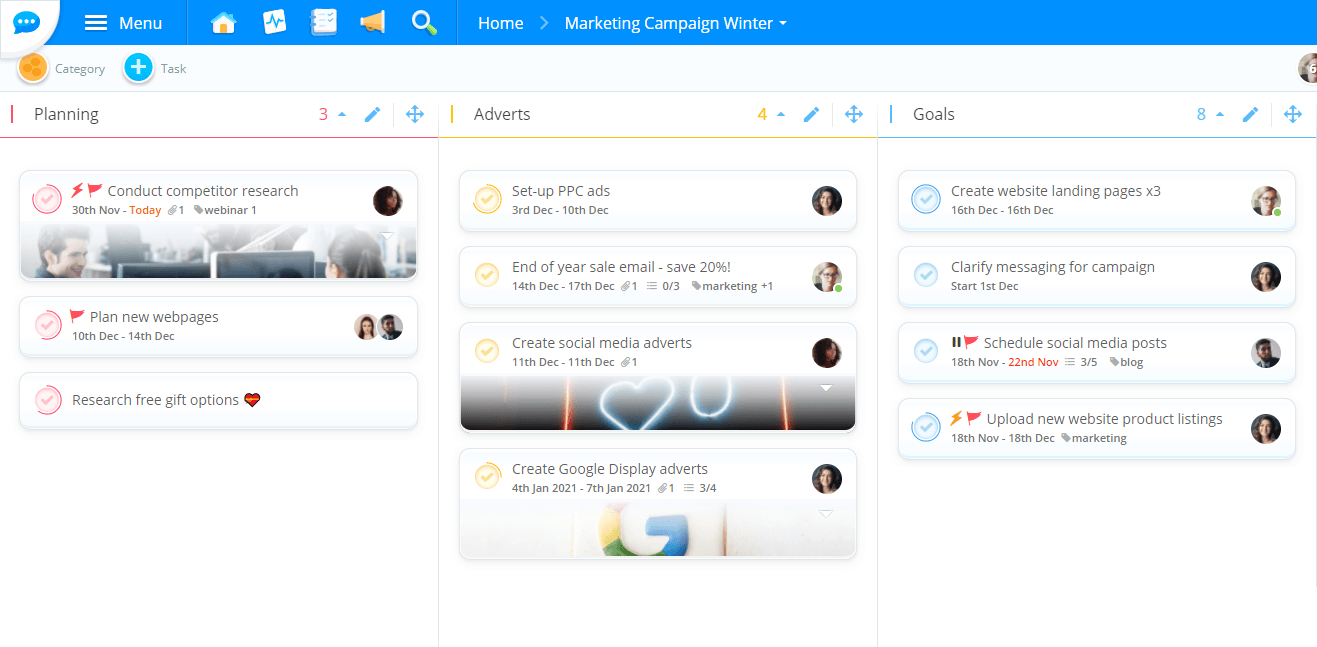This screenshot has width=1317, height=647.
Task: Open Conduct competitor research task
Action: pos(203,191)
